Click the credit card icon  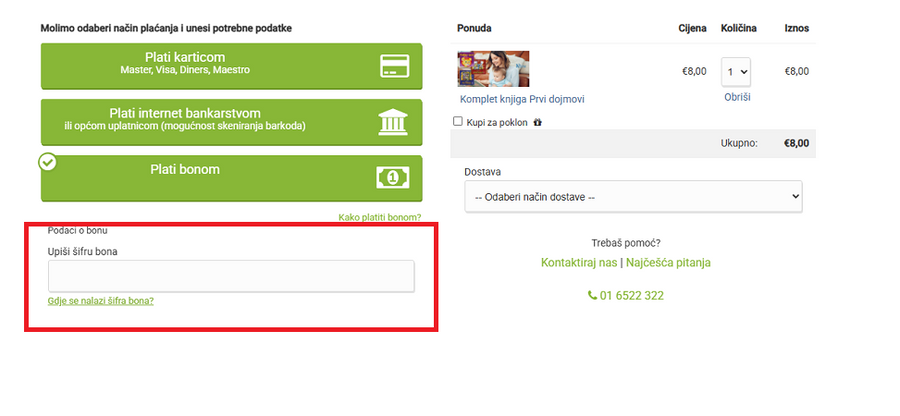[394, 66]
